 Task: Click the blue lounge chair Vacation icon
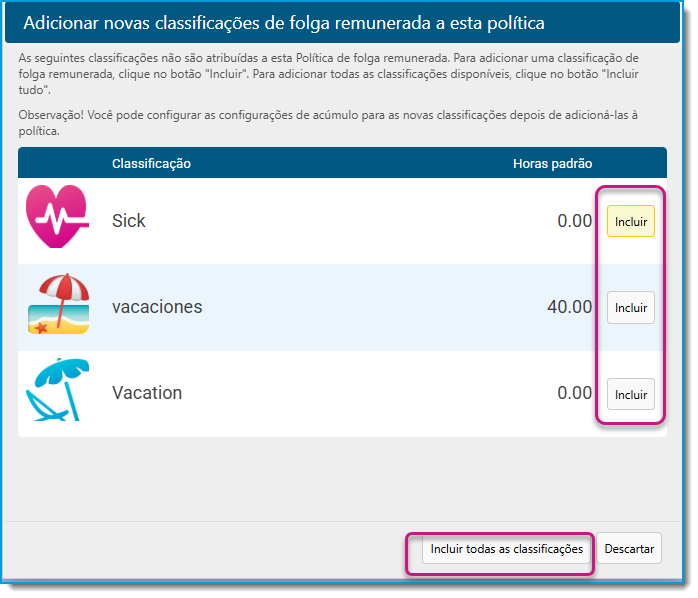click(57, 391)
